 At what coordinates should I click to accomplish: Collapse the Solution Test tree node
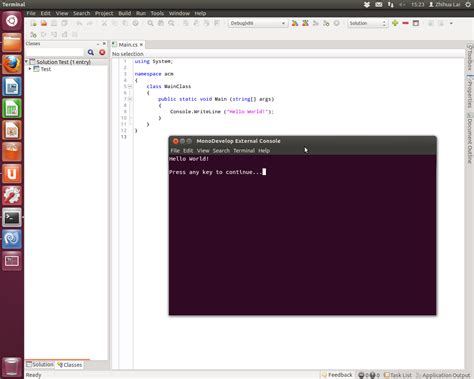coord(27,62)
